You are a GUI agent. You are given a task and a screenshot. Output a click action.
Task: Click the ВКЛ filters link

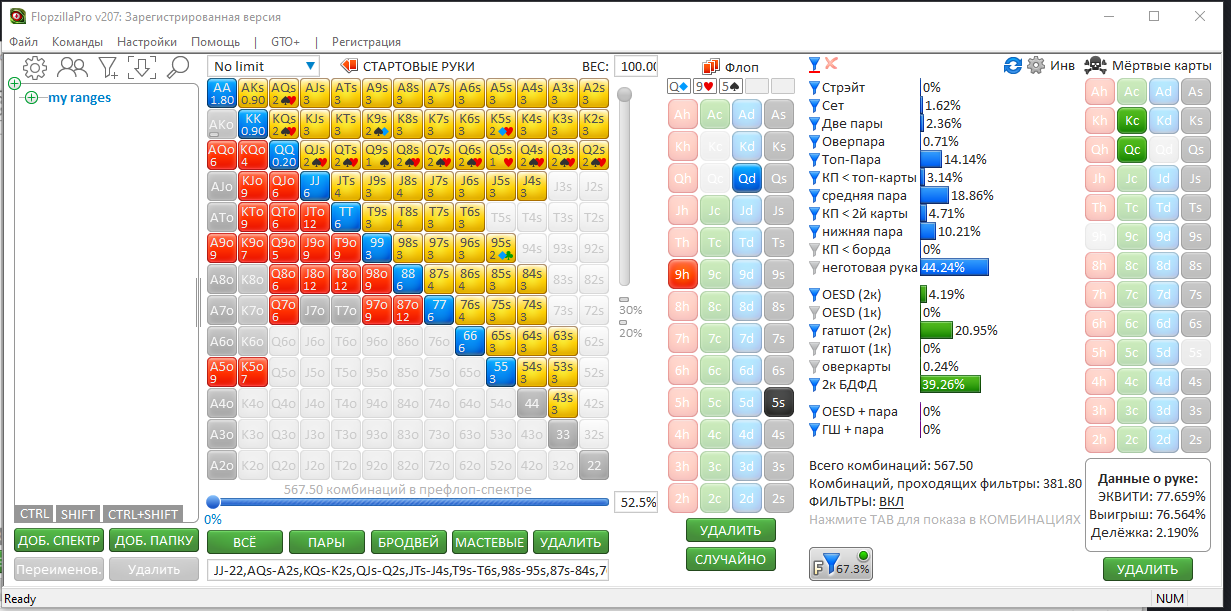pos(890,501)
